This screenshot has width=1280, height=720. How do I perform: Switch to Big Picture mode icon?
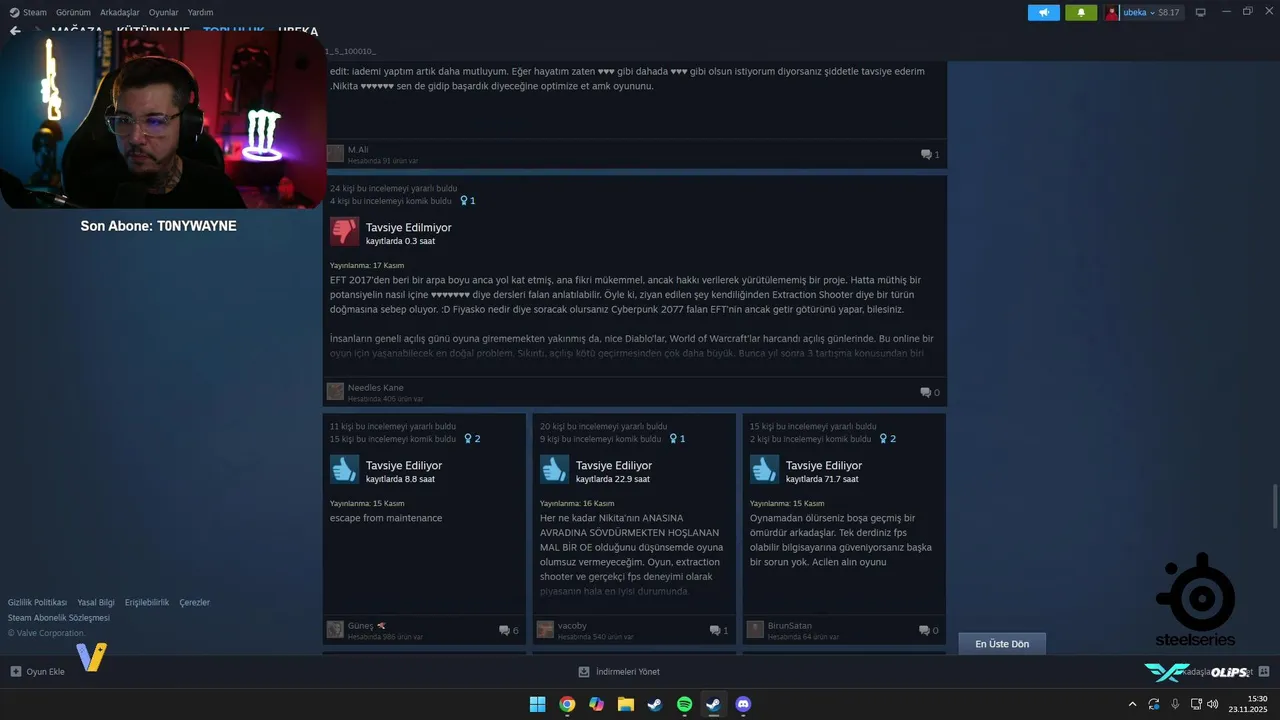point(1201,12)
